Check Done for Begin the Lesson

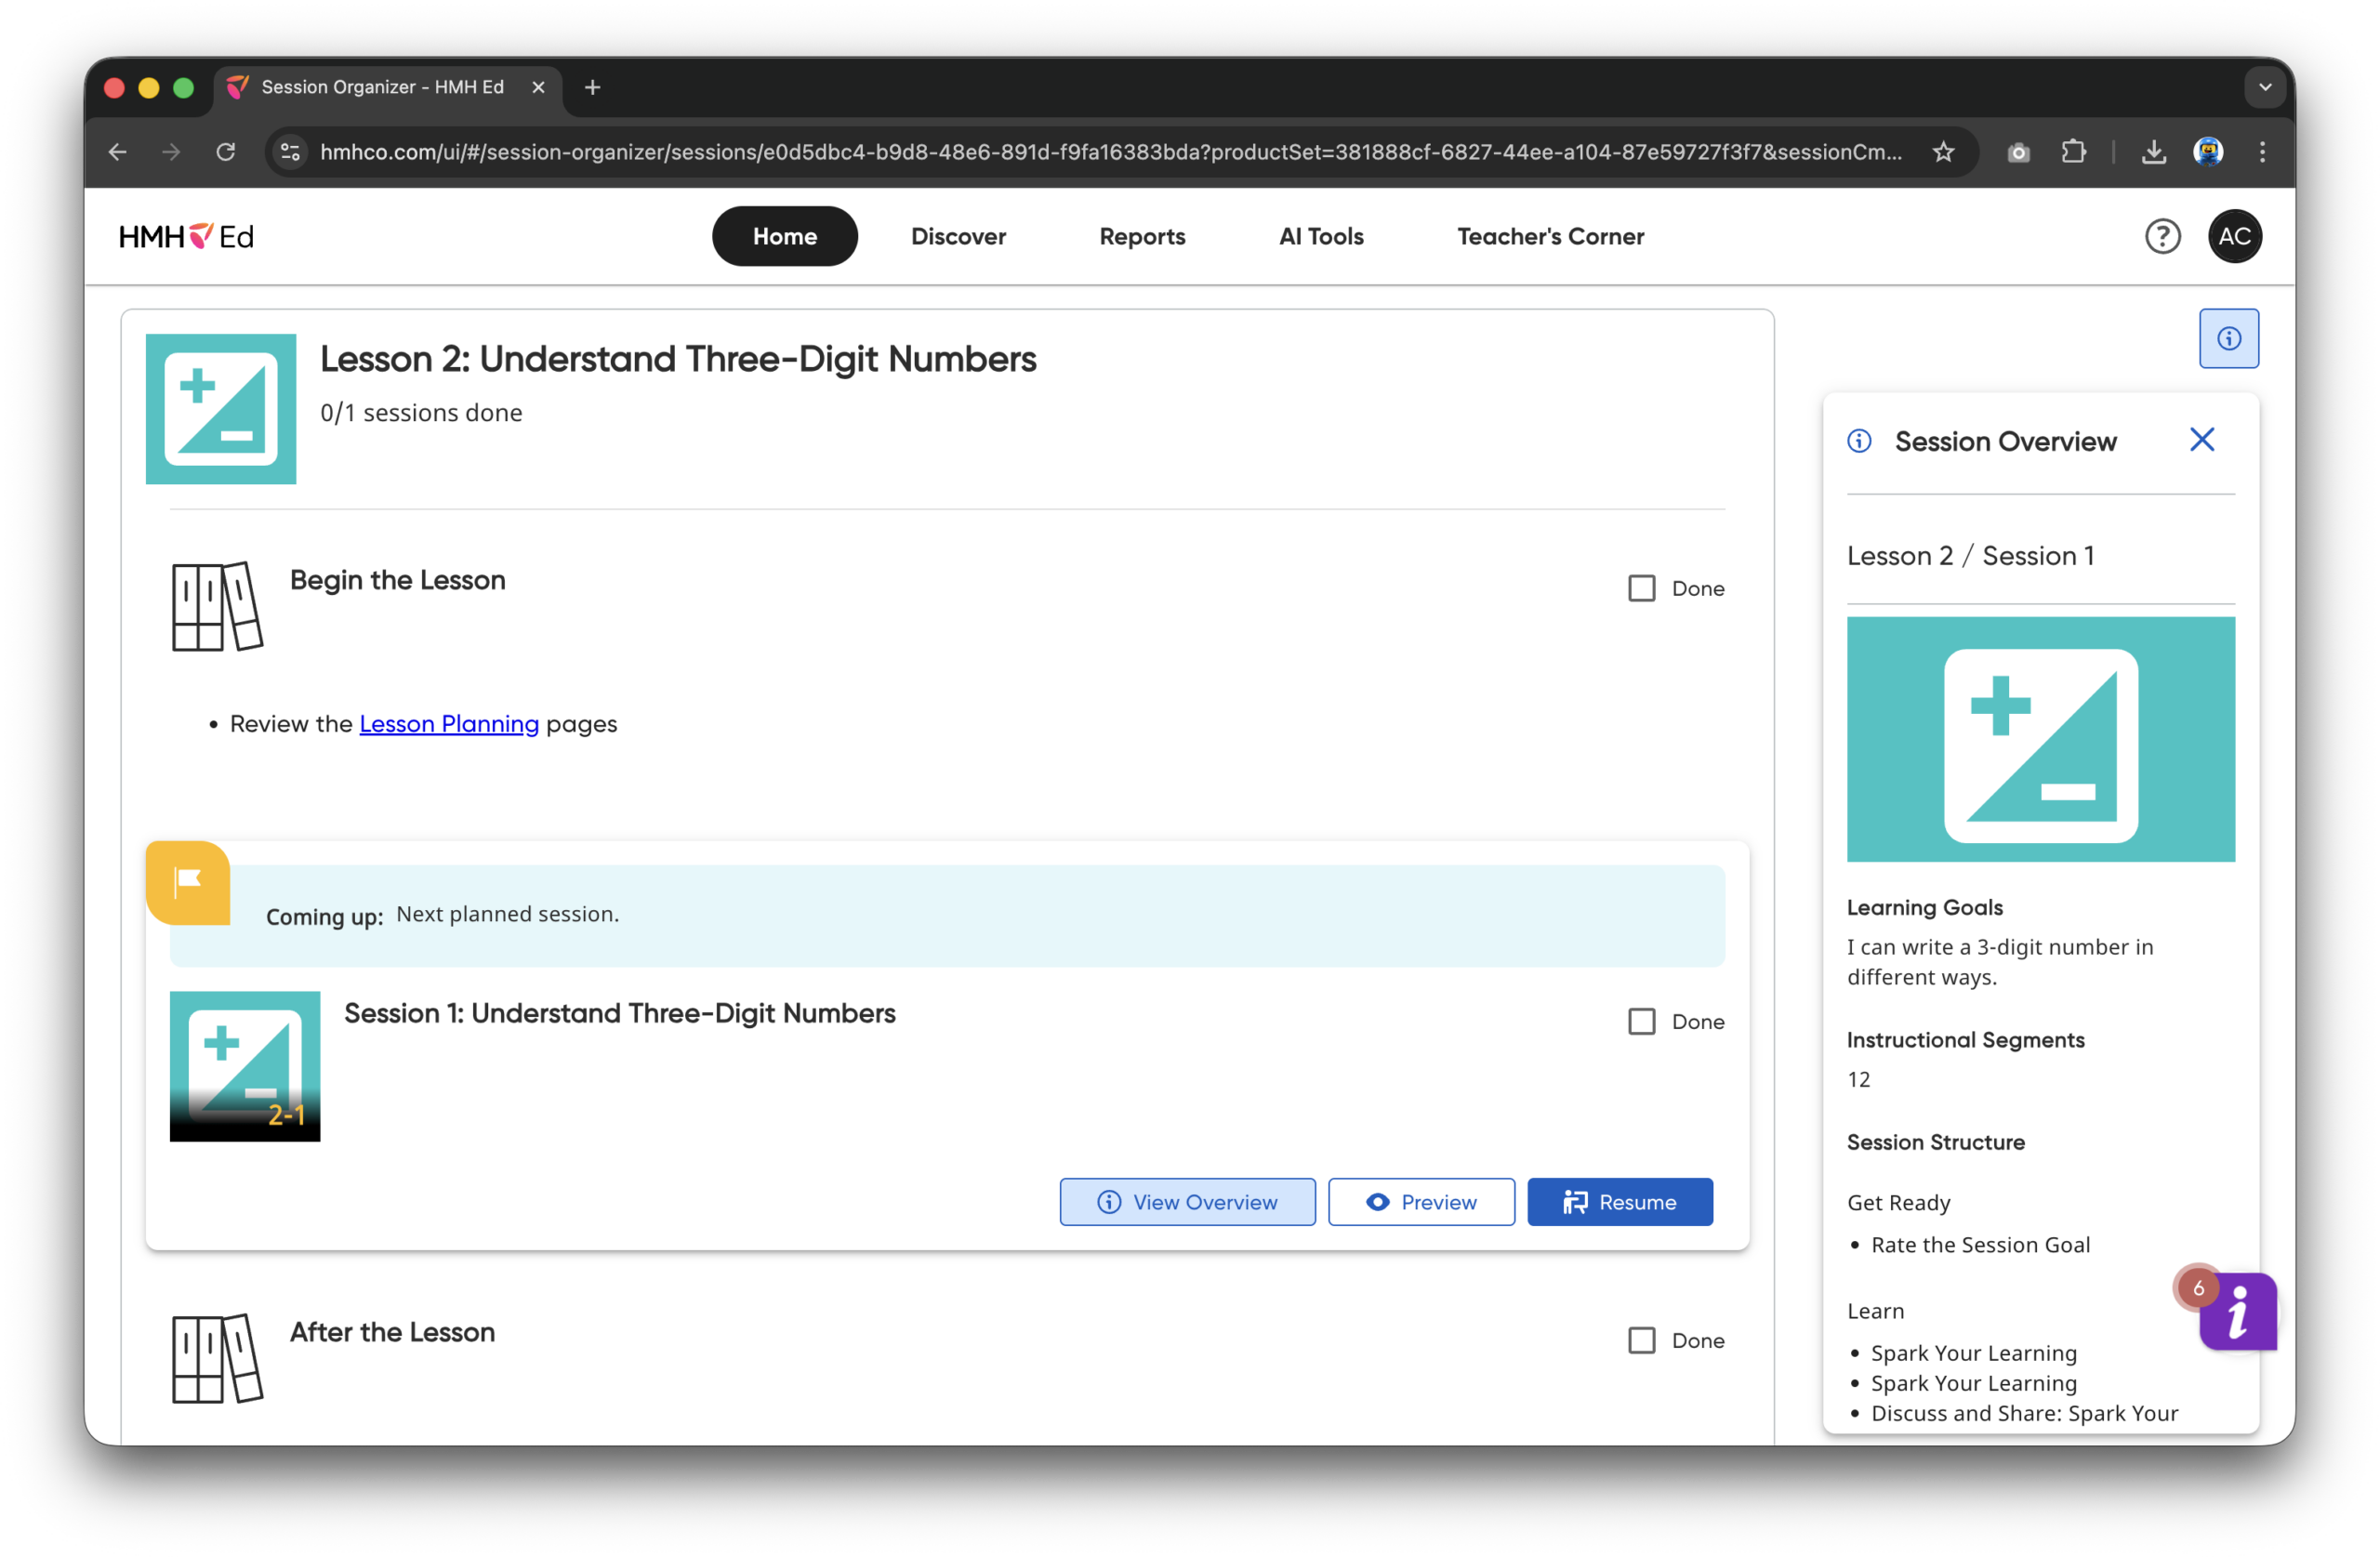1641,588
